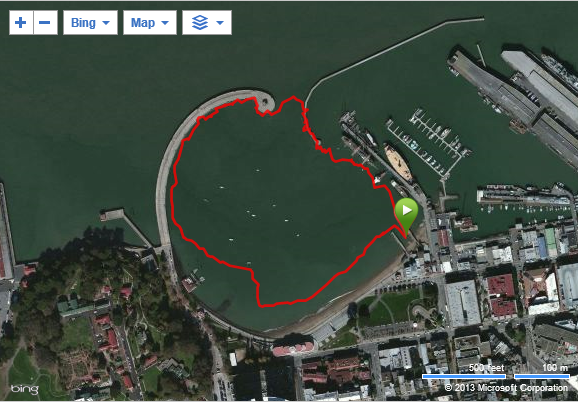Zoom in with the plus button
This screenshot has width=578, height=402.
coord(21,22)
